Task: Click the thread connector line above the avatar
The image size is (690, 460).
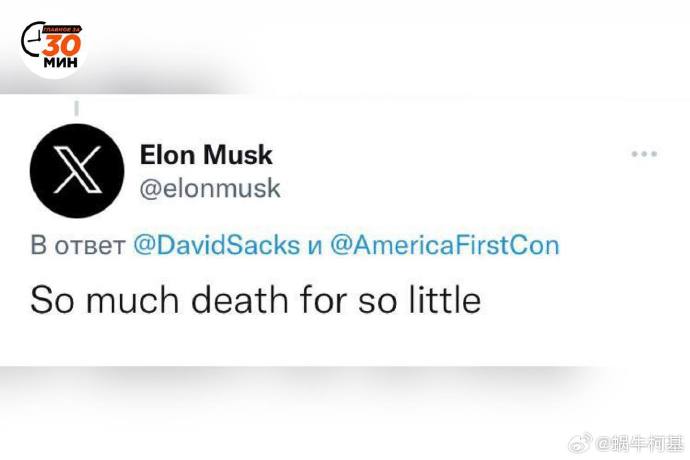Action: 77,106
